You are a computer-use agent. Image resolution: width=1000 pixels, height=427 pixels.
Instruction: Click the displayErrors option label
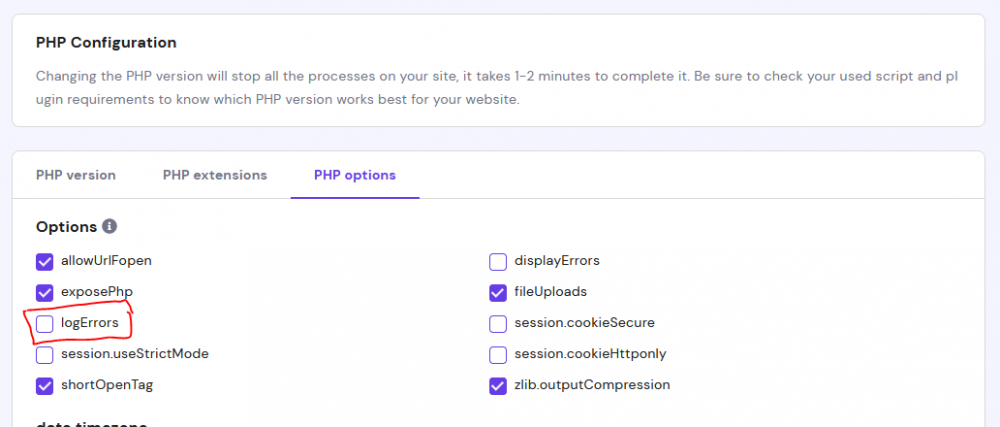pyautogui.click(x=557, y=261)
